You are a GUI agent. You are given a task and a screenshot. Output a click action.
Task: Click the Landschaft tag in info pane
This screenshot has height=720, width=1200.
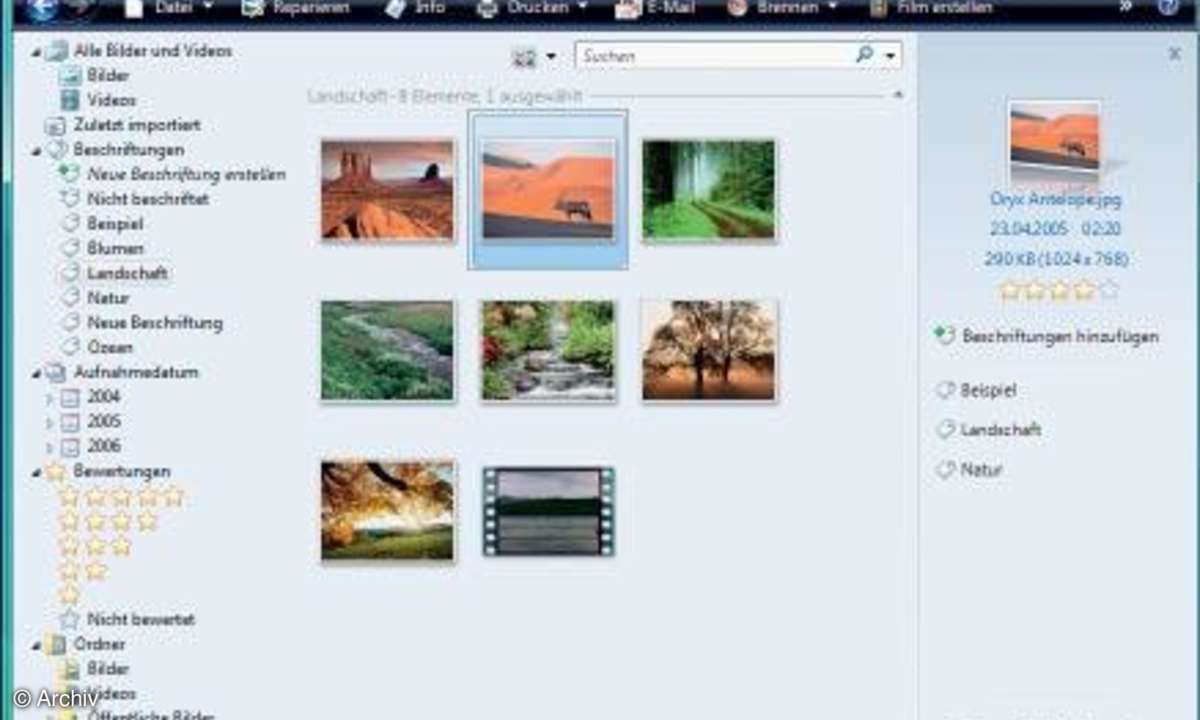[x=1001, y=430]
